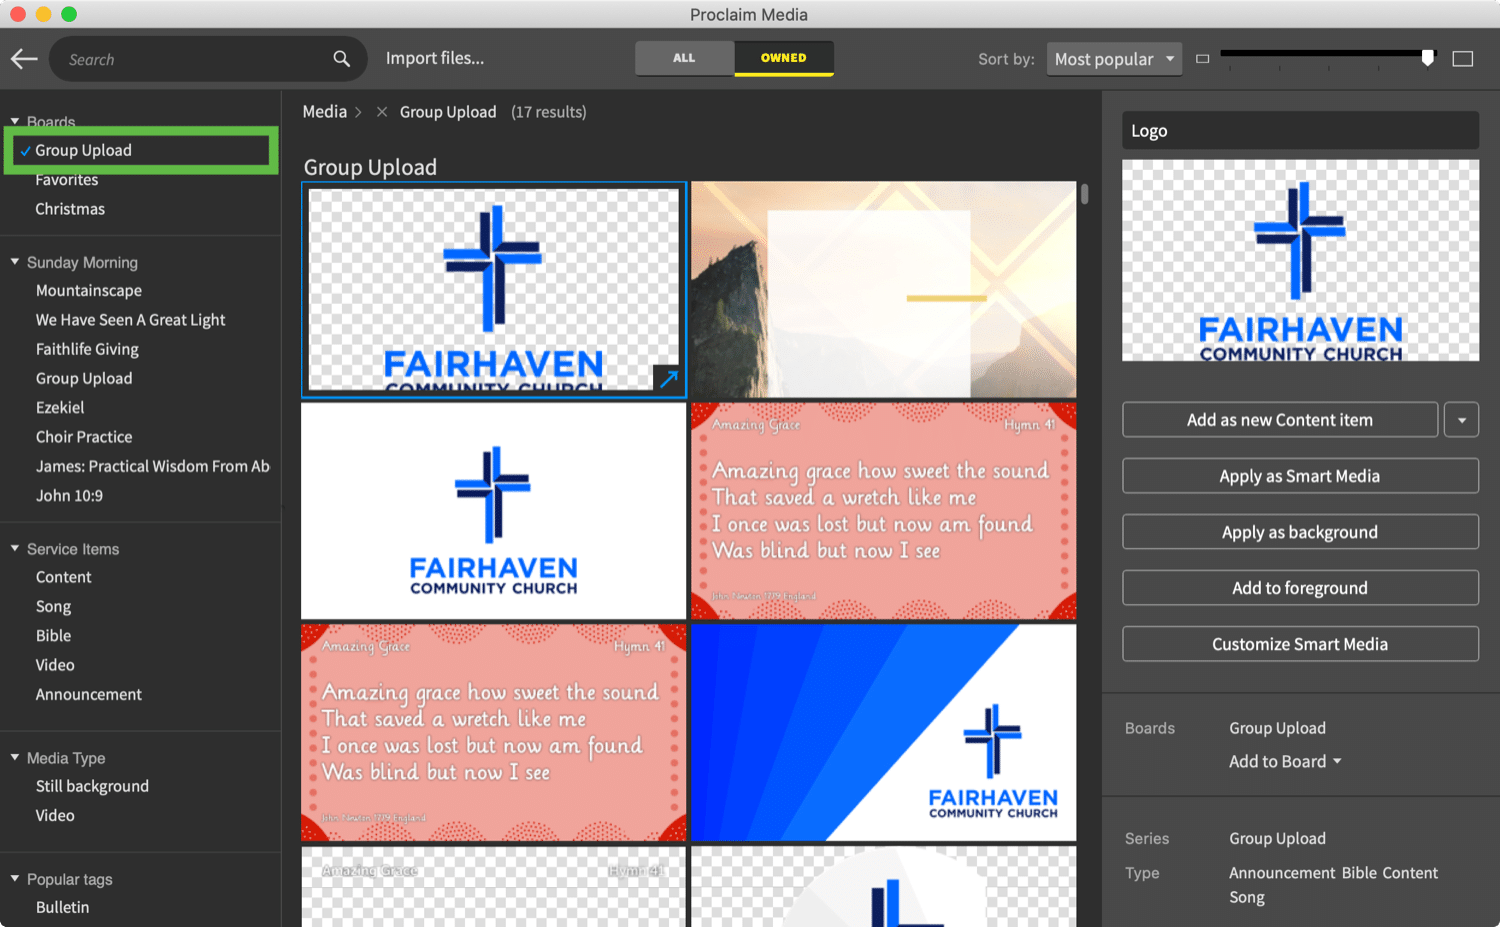Select Choir Practice item
The height and width of the screenshot is (927, 1500).
tap(84, 437)
